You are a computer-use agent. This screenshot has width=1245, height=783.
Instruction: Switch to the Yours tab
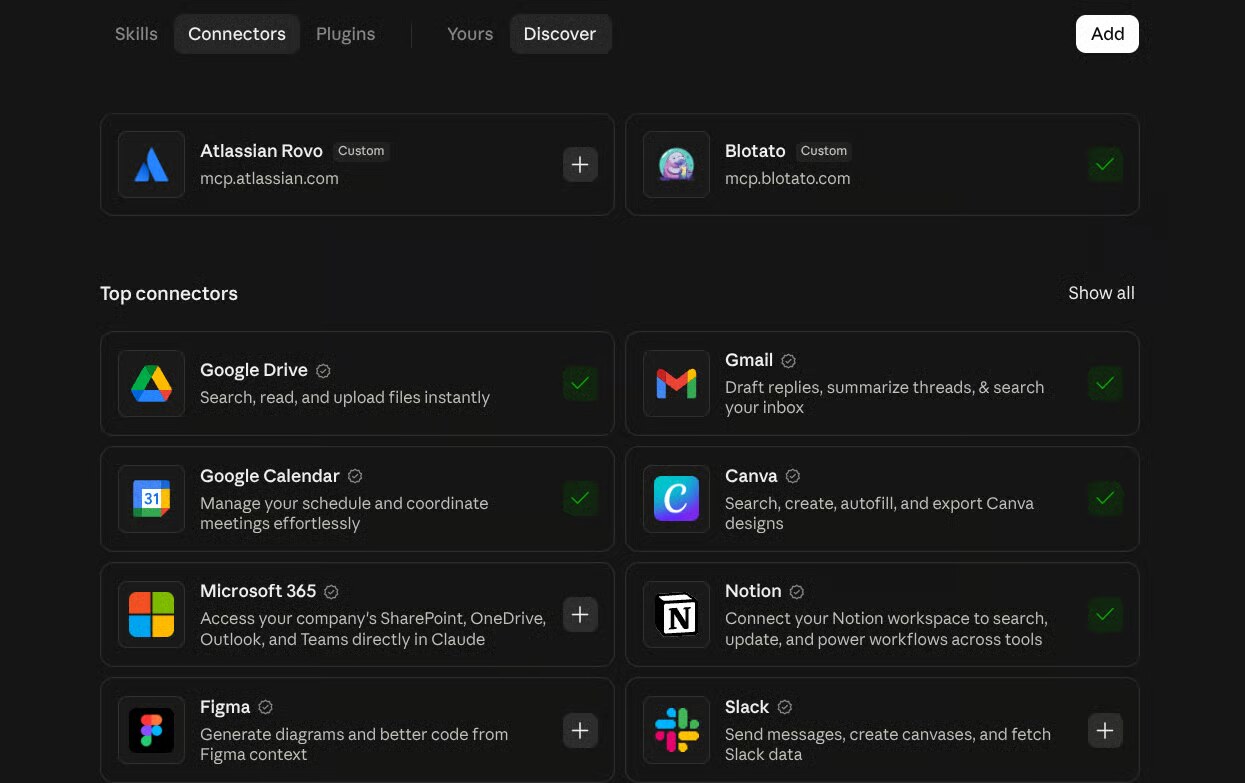point(470,34)
